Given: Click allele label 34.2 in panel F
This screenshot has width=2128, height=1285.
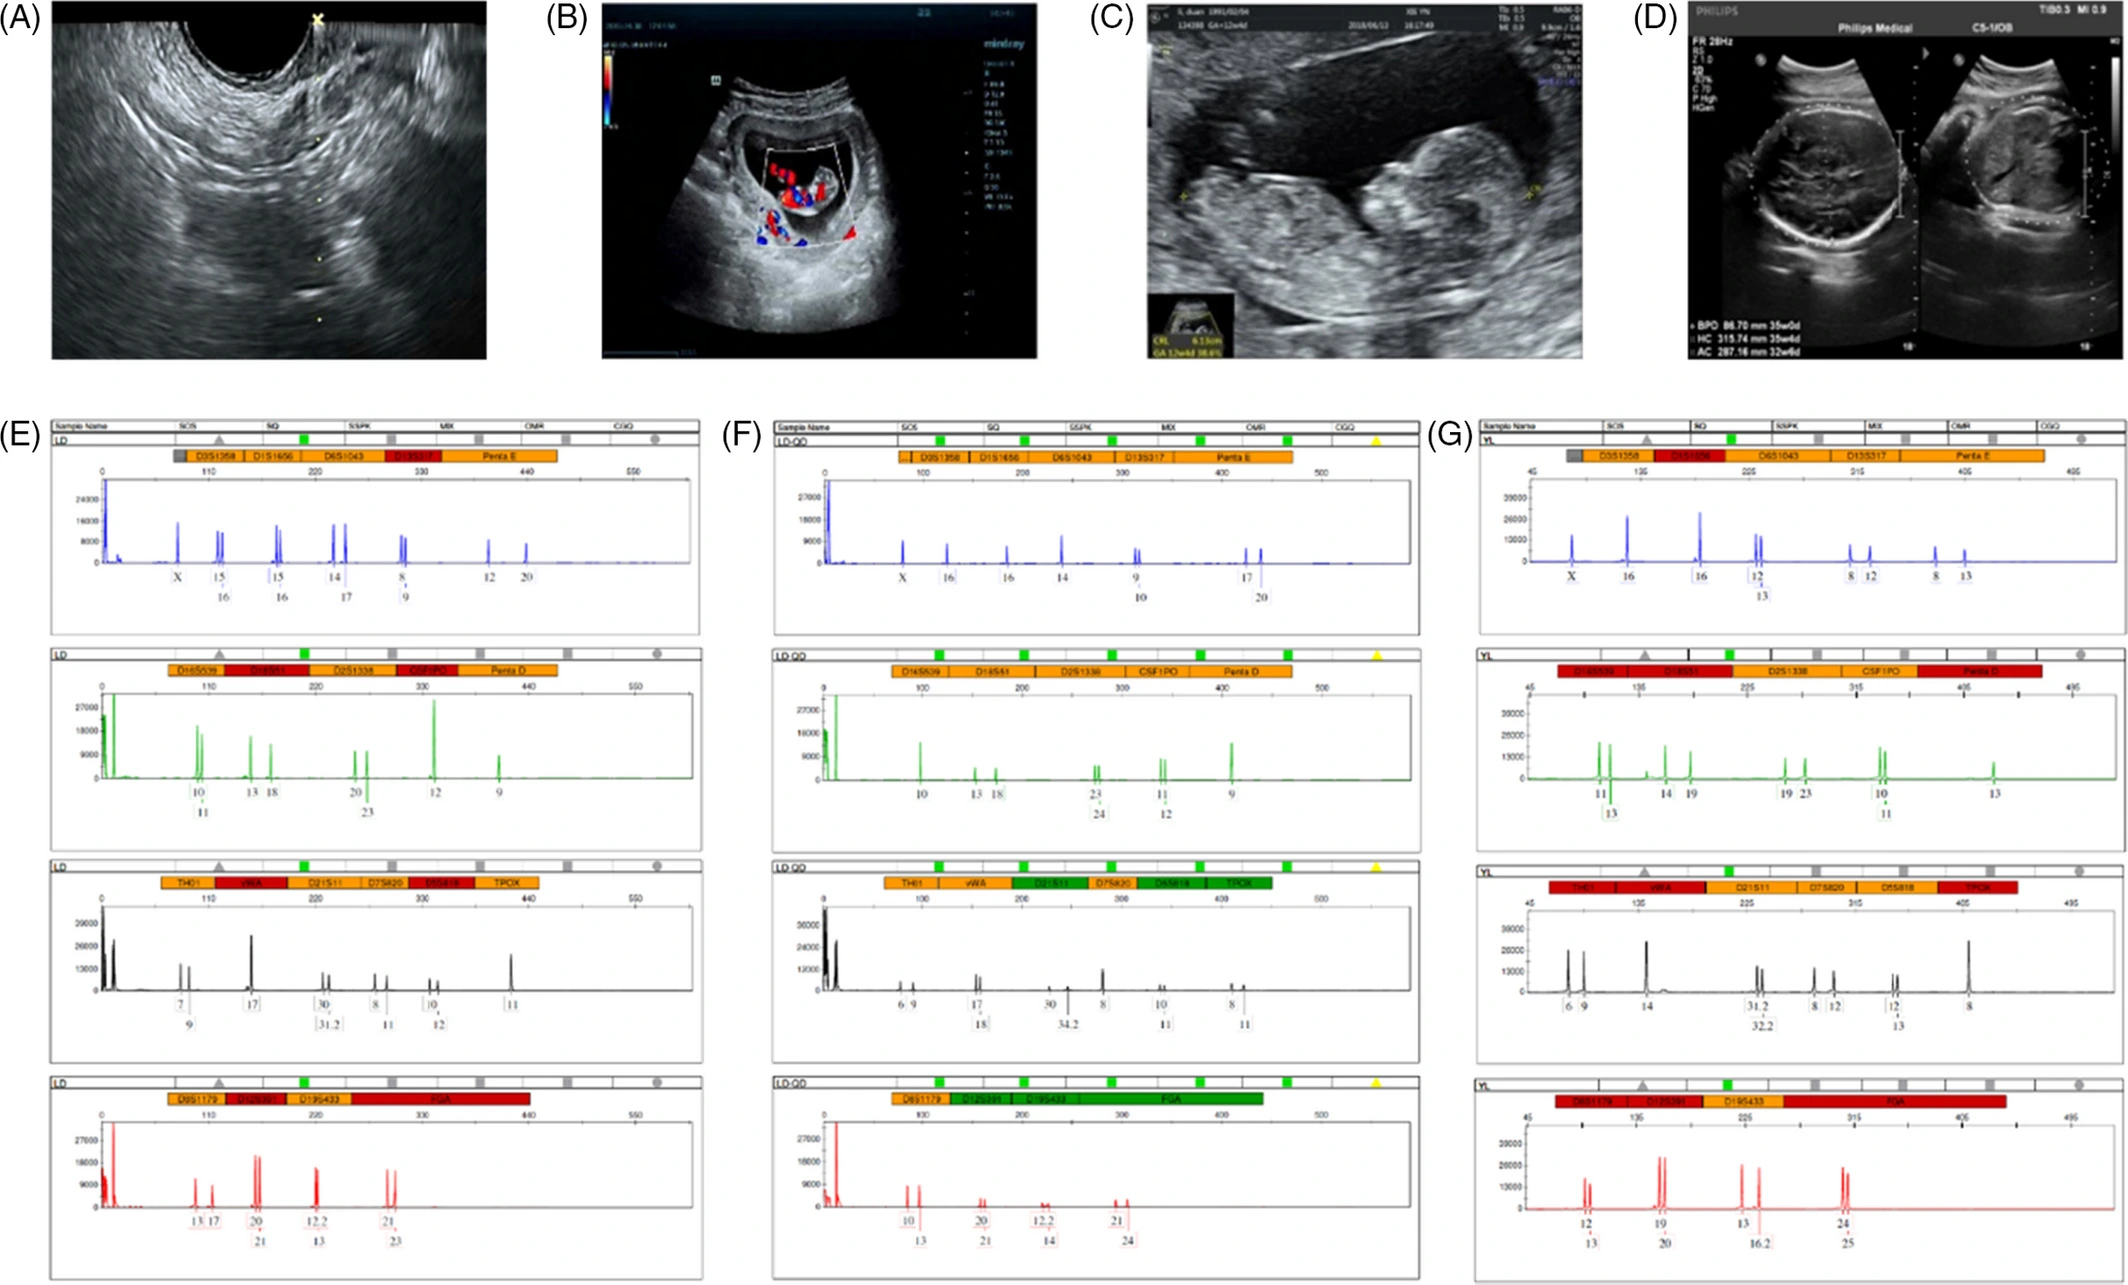Looking at the screenshot, I should (x=1067, y=1025).
